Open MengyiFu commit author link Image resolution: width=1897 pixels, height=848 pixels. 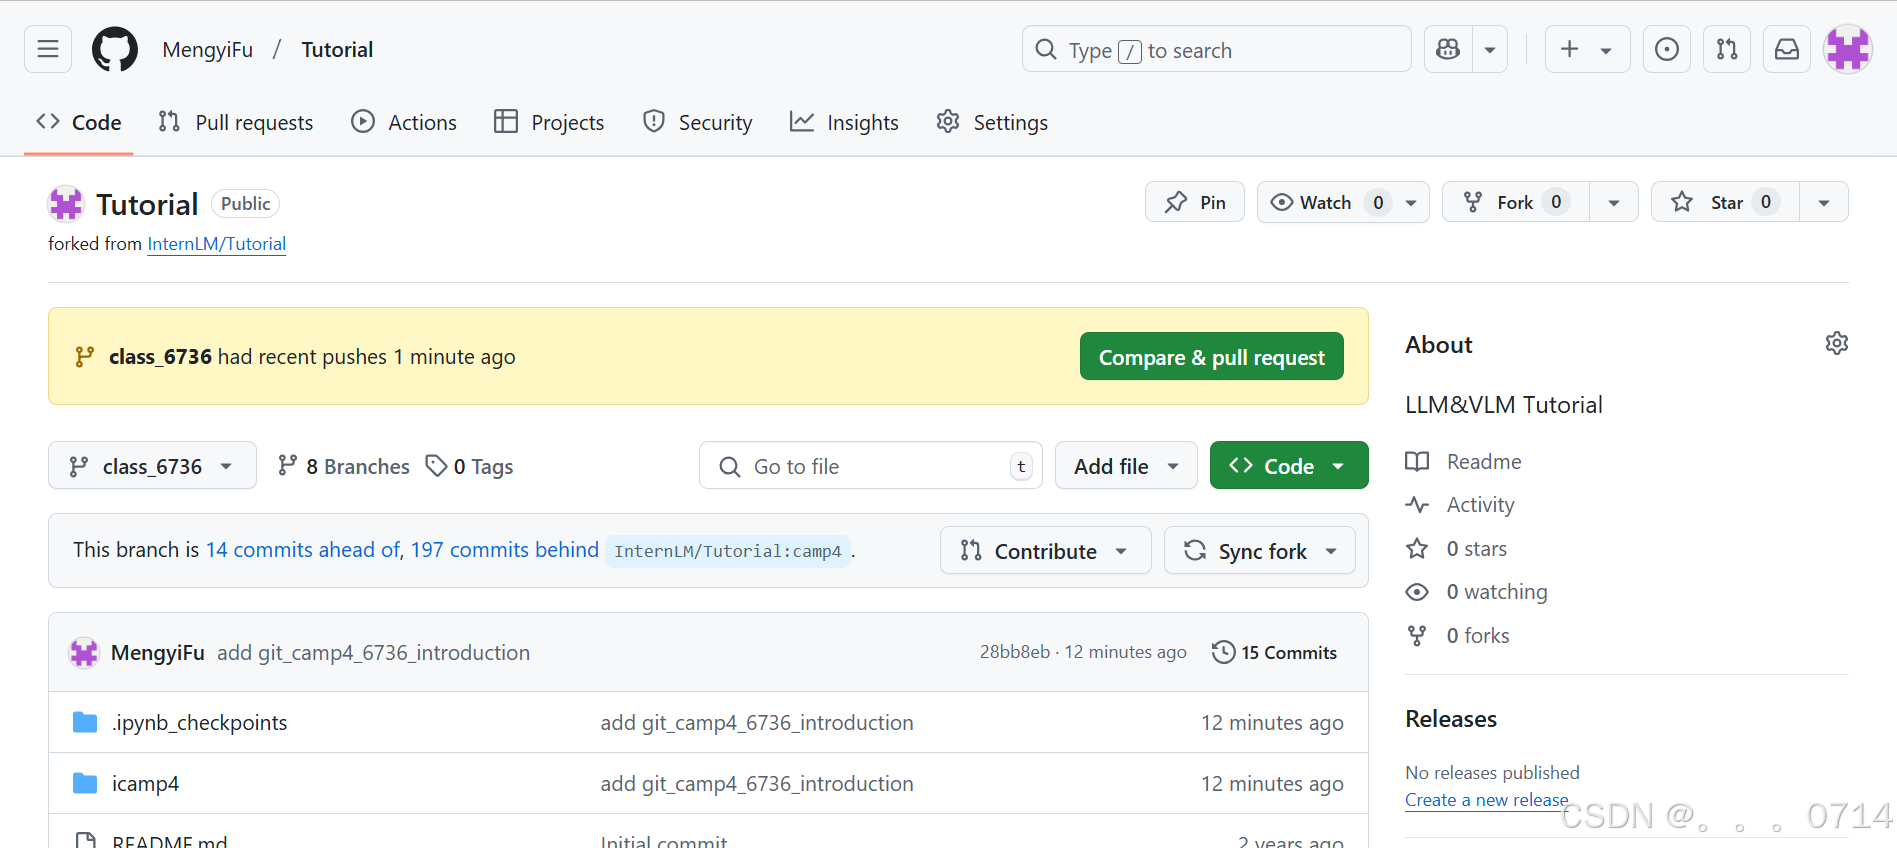coord(158,653)
